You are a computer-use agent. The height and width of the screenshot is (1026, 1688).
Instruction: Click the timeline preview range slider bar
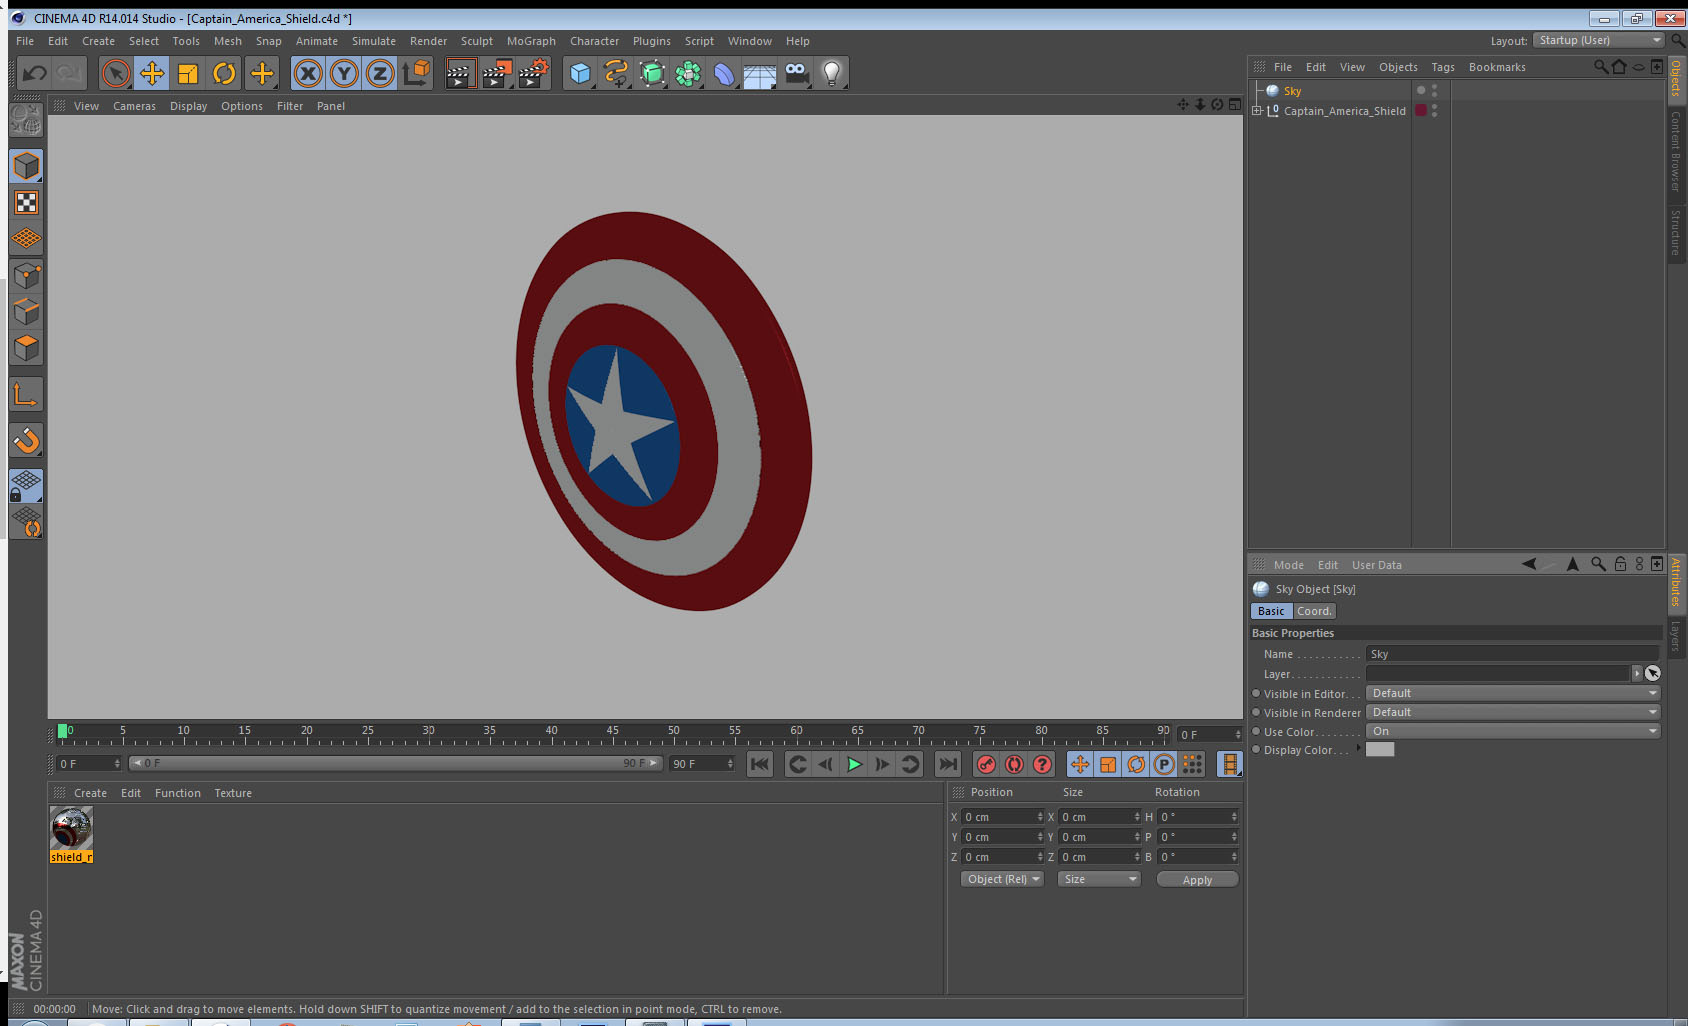[x=396, y=763]
